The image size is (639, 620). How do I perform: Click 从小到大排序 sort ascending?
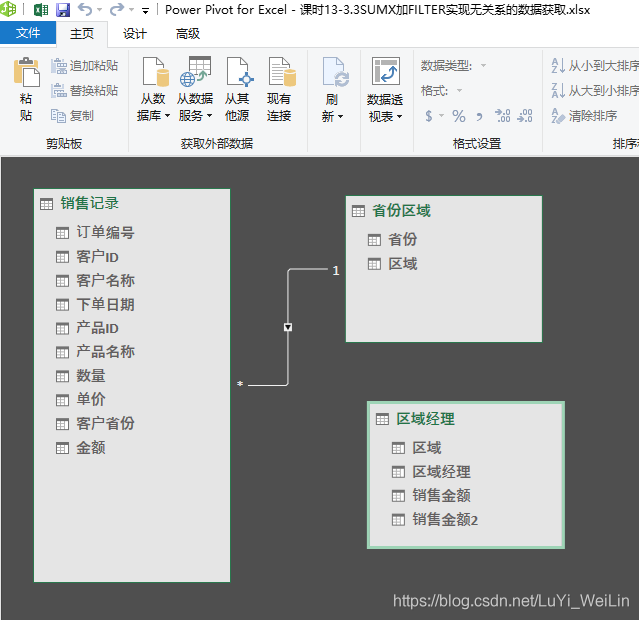(x=595, y=66)
